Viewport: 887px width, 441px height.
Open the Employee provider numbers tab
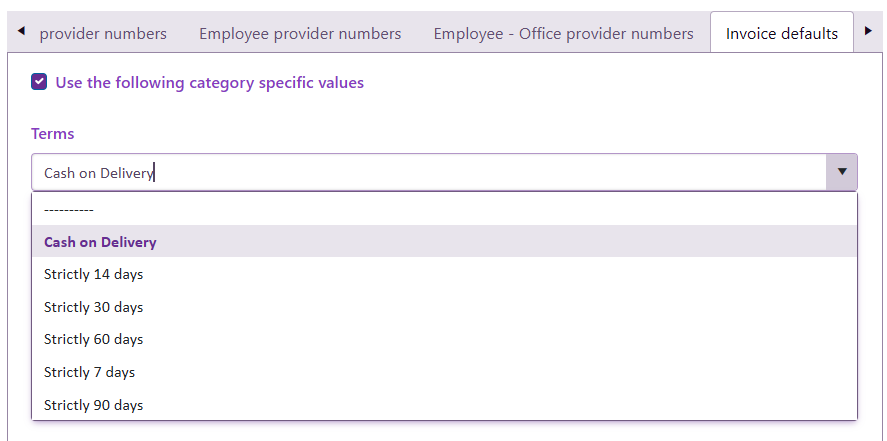[x=300, y=34]
